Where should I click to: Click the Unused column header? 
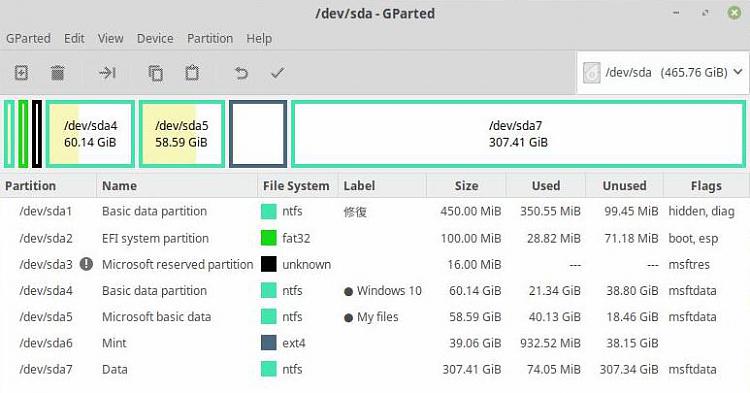point(624,186)
